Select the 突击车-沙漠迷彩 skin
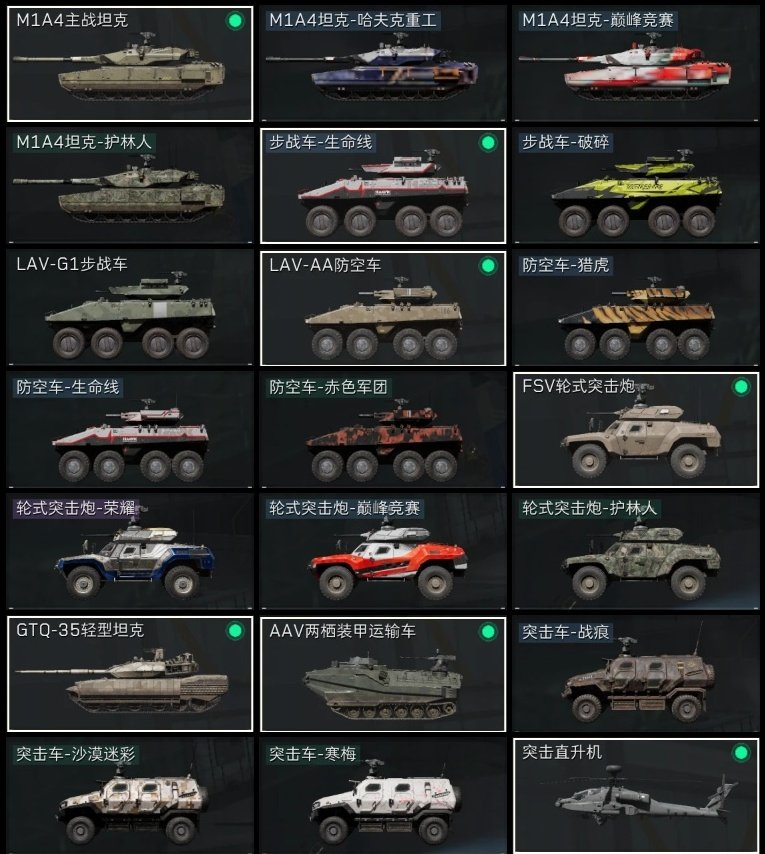 pos(130,796)
